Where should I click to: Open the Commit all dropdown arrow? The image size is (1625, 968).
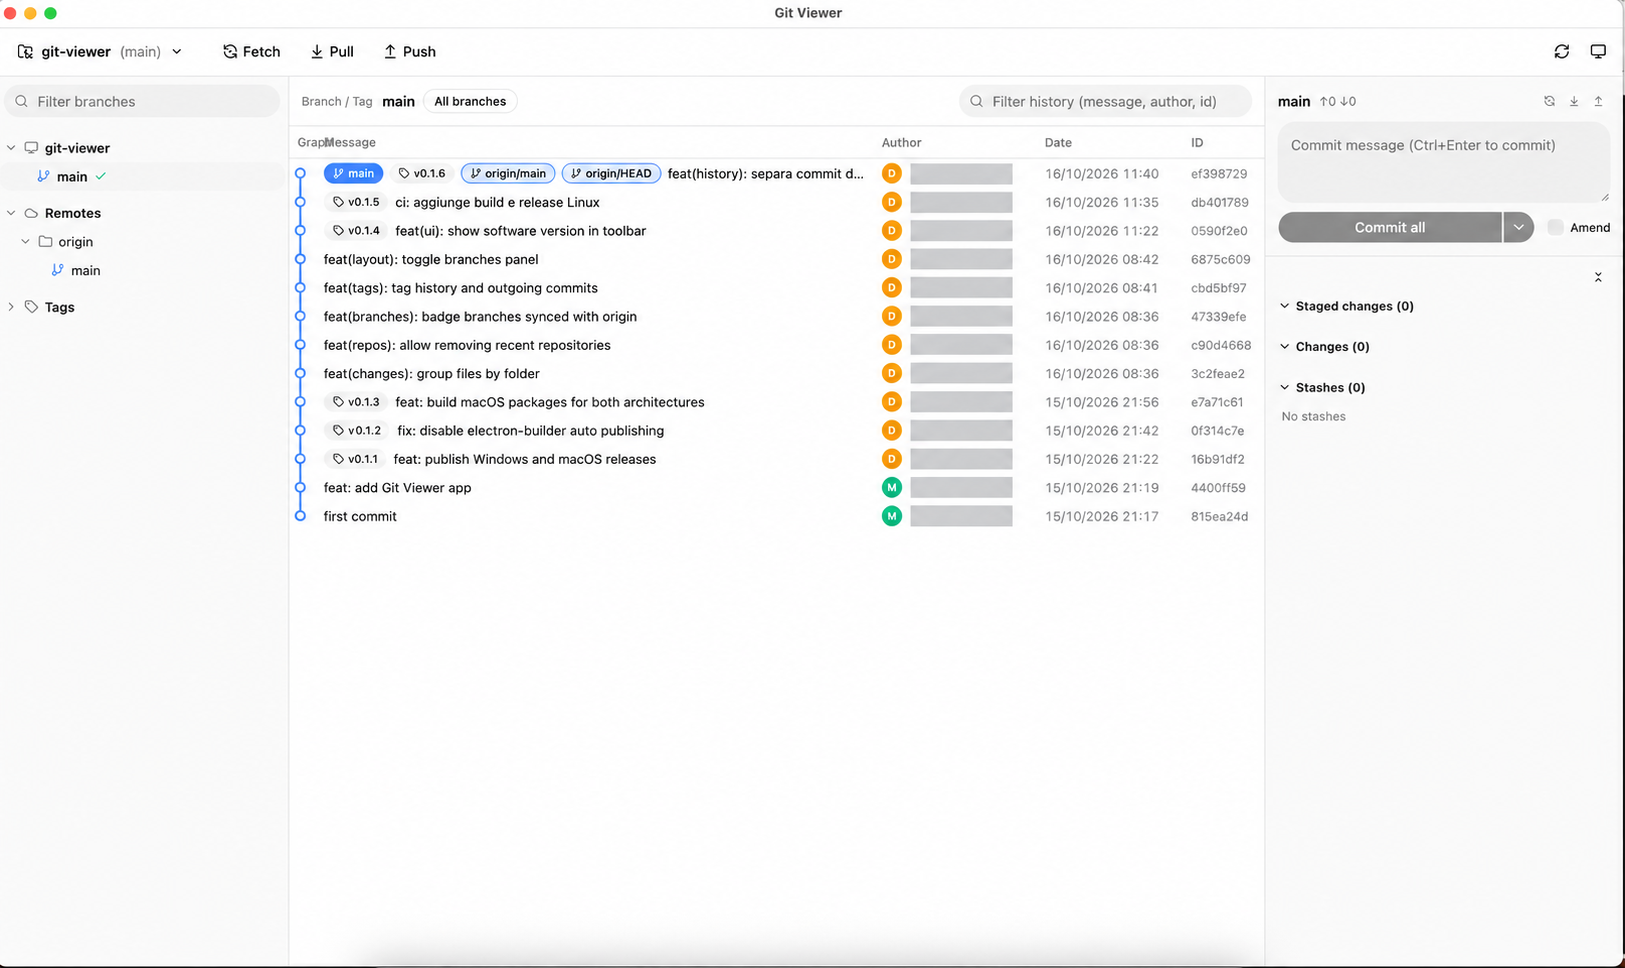(1518, 227)
